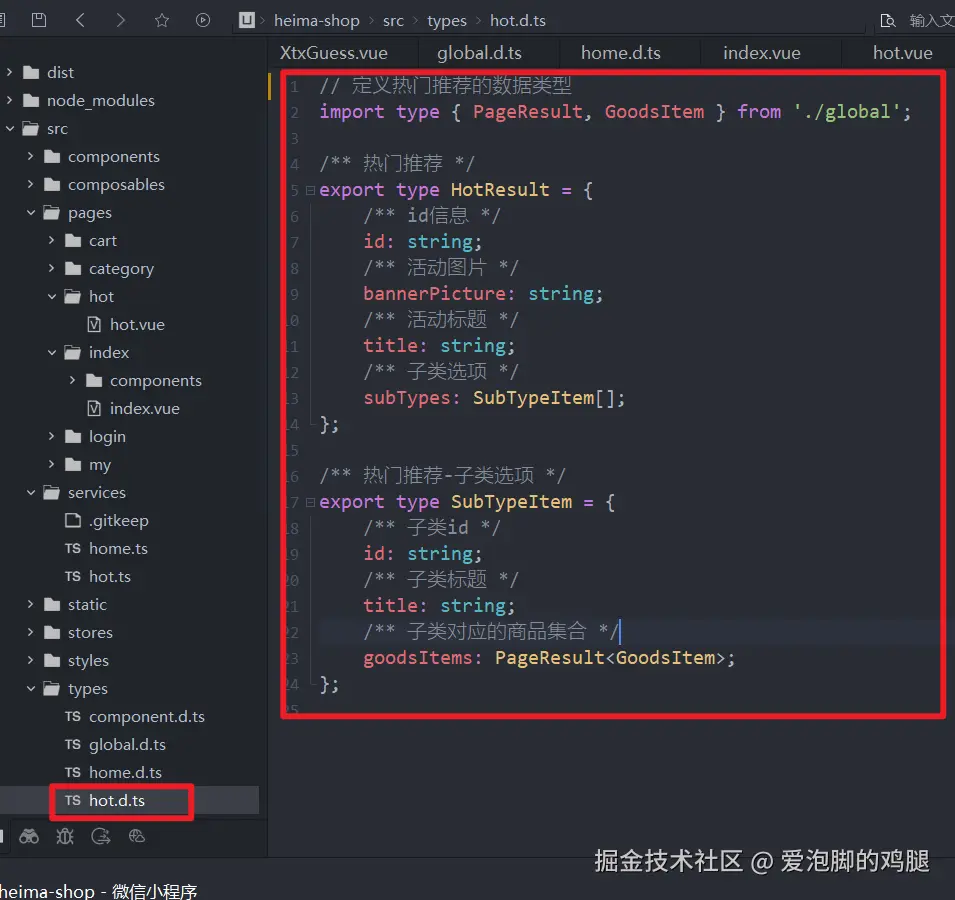Image resolution: width=955 pixels, height=900 pixels.
Task: Open hot.ts under services
Action: (x=110, y=577)
